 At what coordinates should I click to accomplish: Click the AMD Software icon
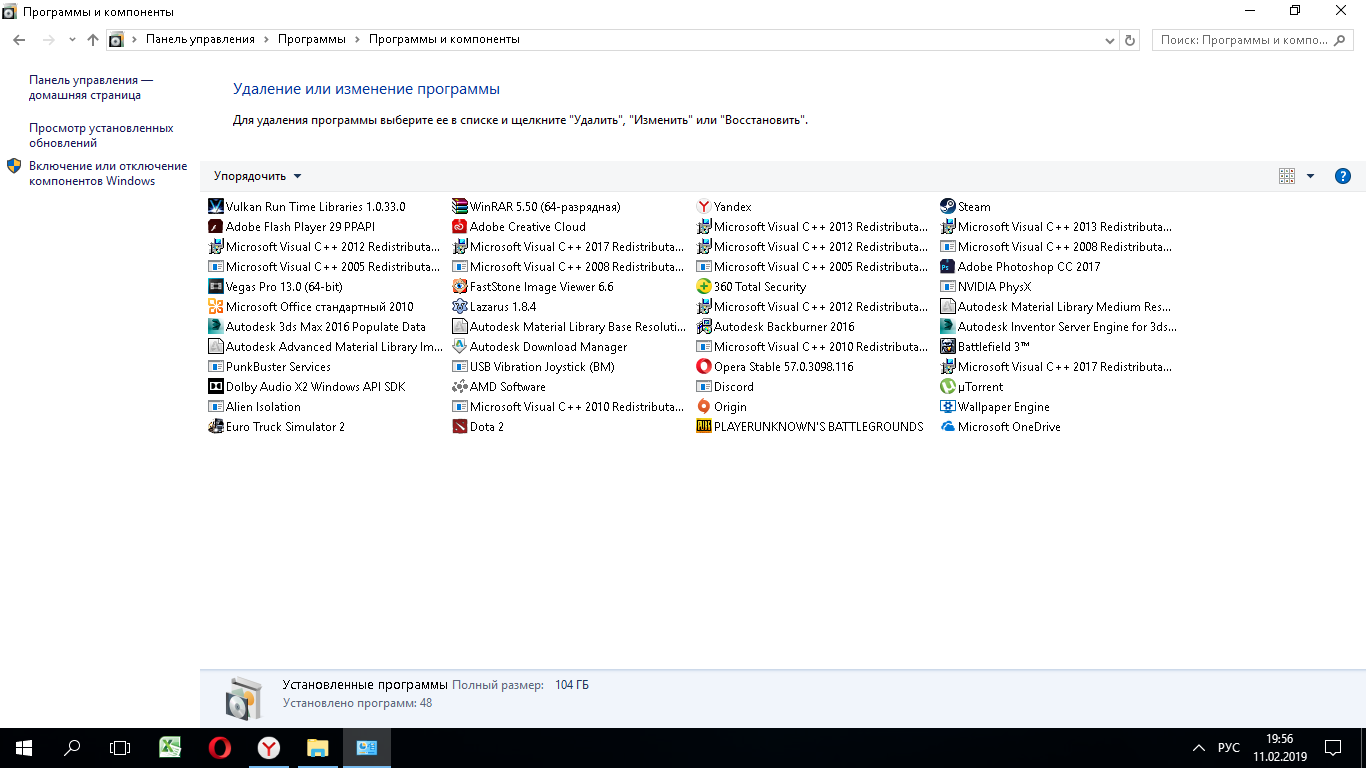[x=460, y=387]
